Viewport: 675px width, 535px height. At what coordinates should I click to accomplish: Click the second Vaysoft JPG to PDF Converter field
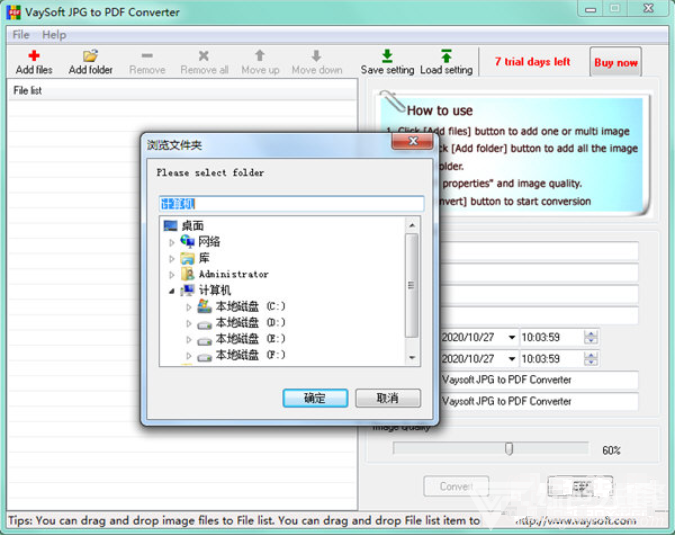point(539,402)
